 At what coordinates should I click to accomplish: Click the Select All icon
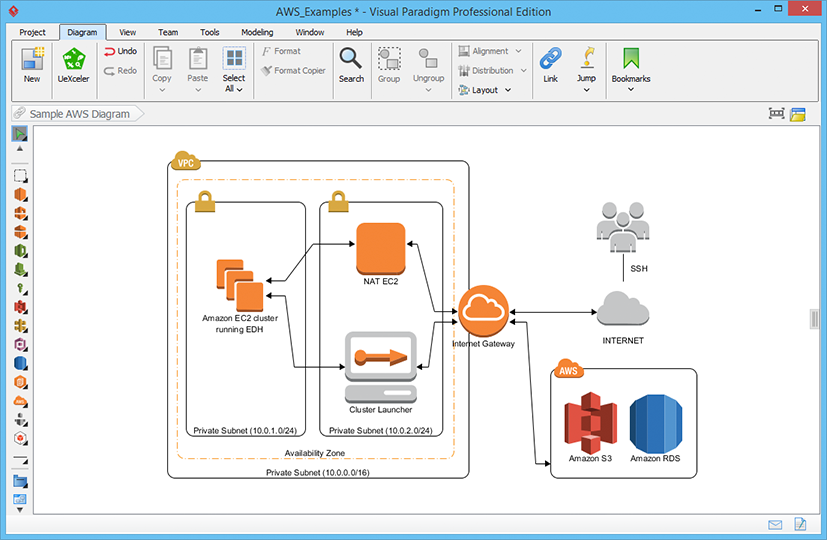pyautogui.click(x=234, y=58)
